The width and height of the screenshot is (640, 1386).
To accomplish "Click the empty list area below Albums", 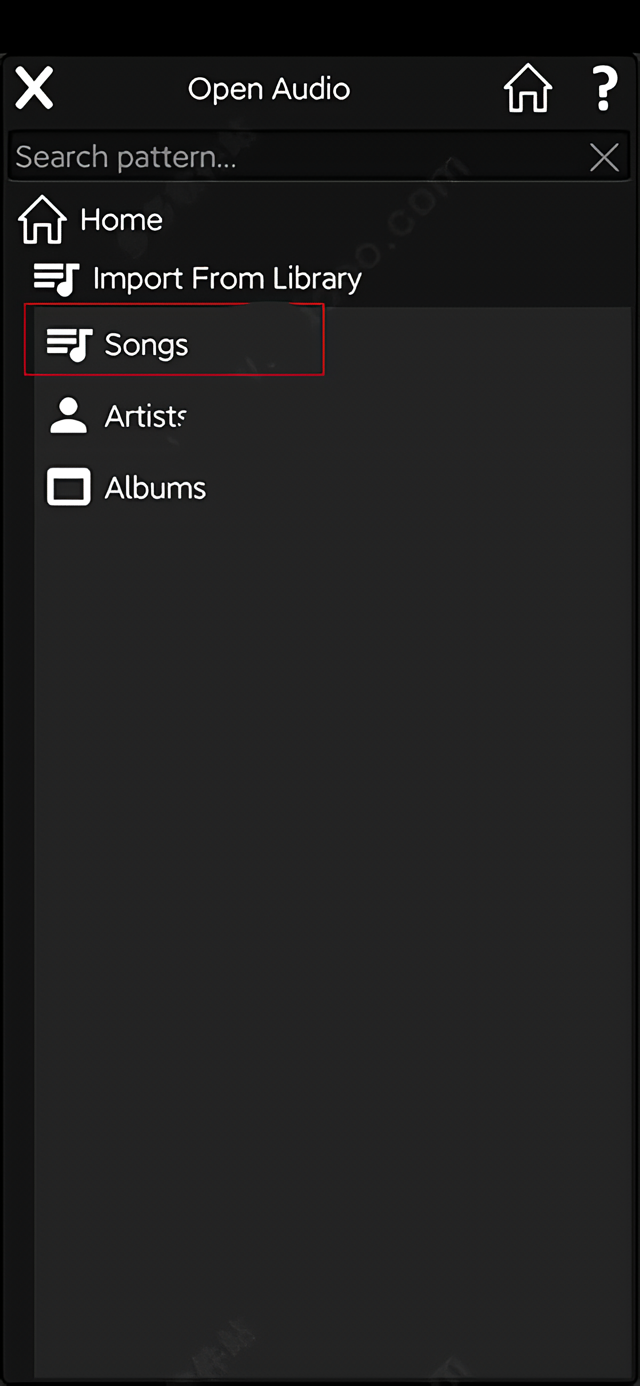I will (x=330, y=850).
